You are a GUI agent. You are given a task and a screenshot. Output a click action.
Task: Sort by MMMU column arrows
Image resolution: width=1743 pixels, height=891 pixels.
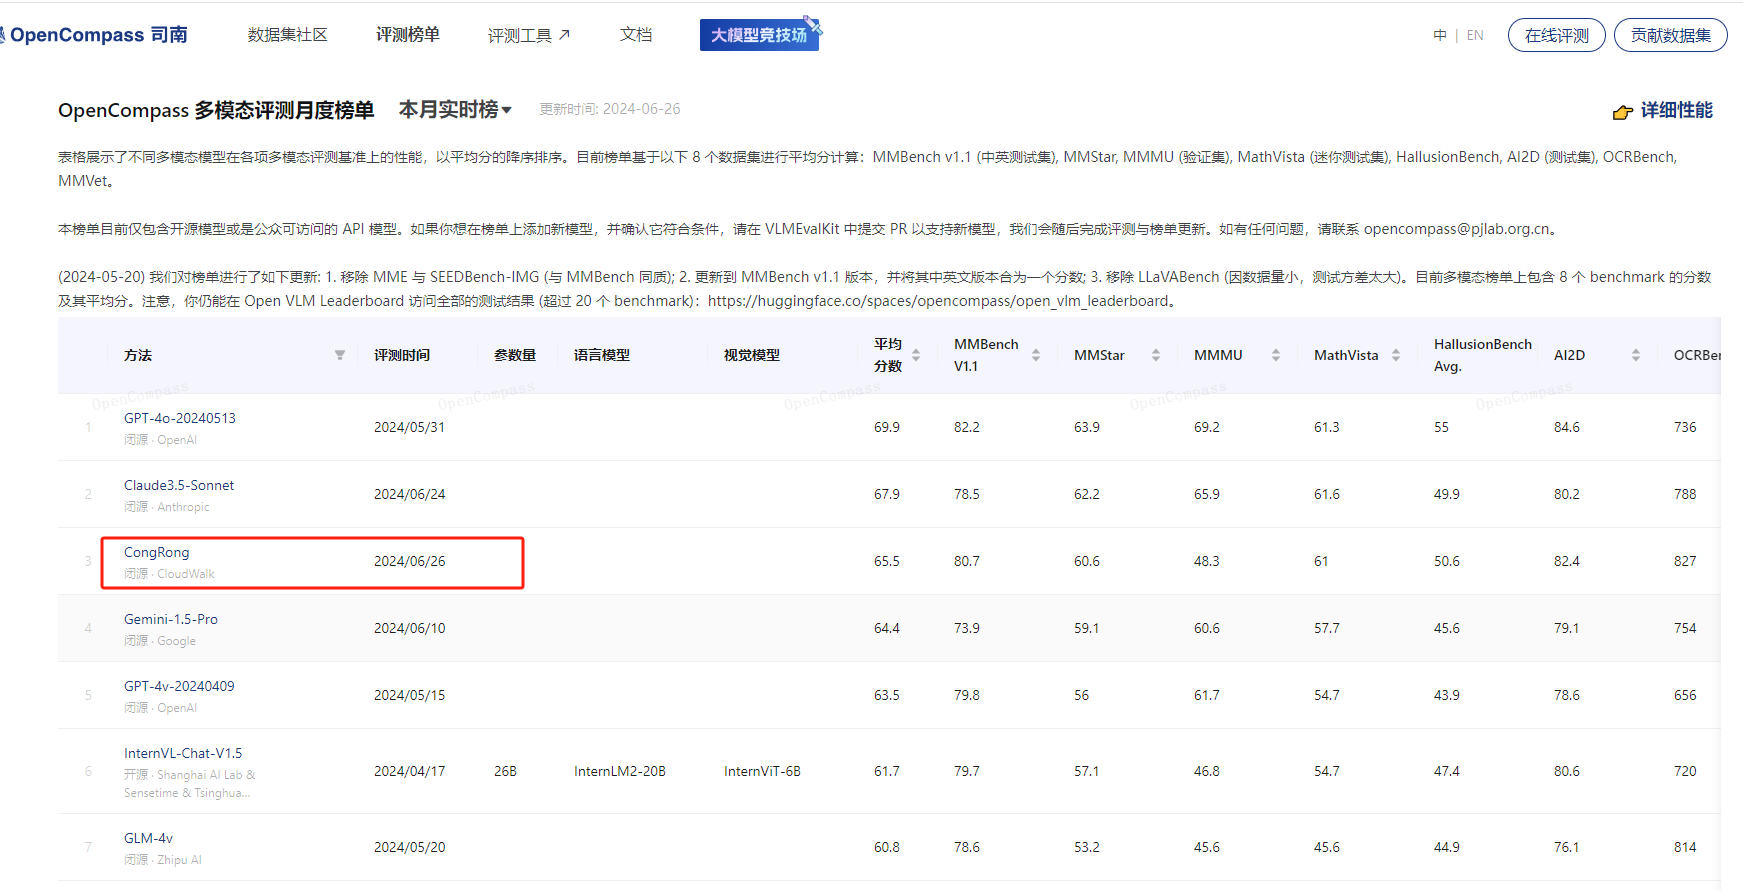pos(1276,355)
